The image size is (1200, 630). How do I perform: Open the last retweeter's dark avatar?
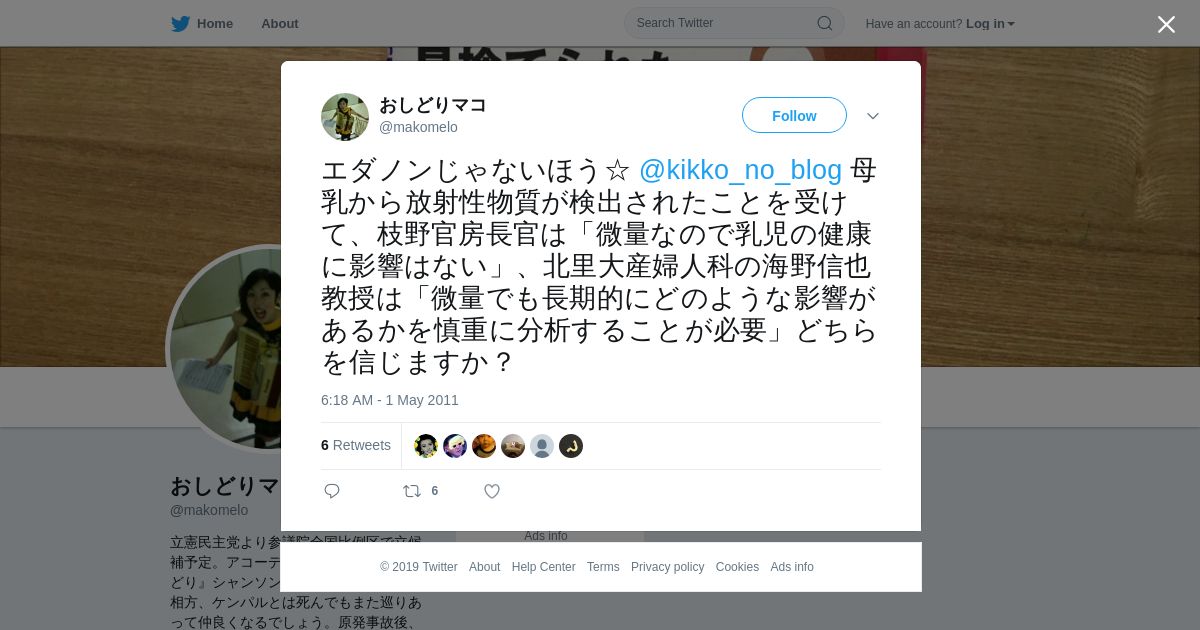(x=571, y=446)
